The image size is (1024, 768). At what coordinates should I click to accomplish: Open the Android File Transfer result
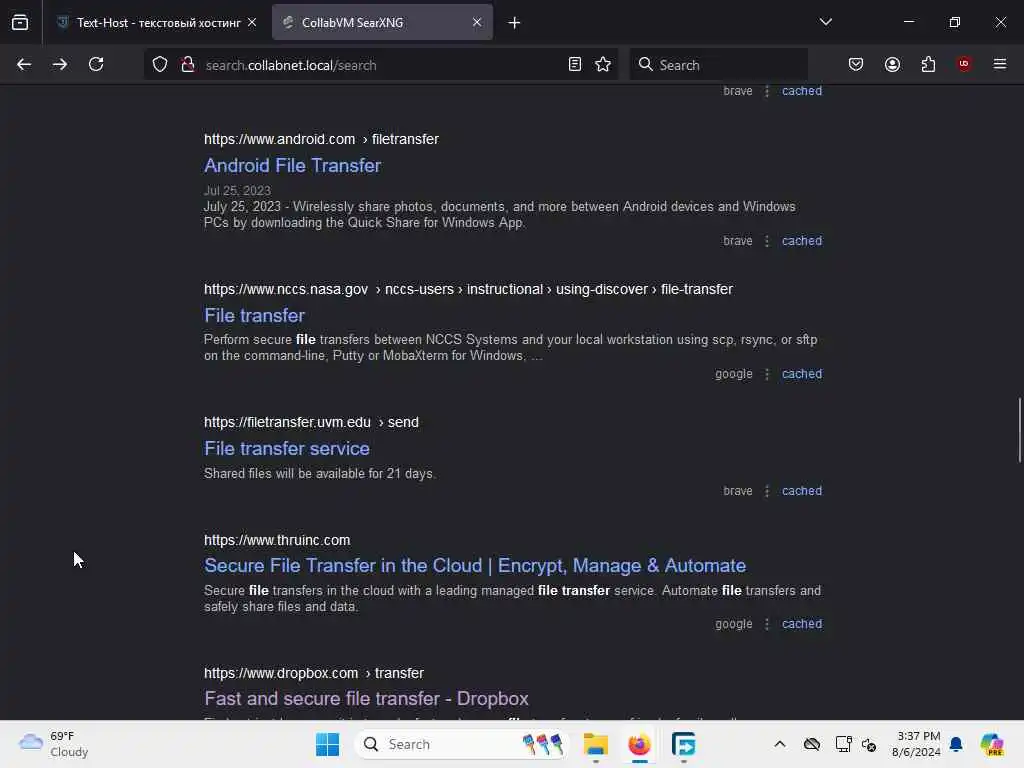[293, 166]
